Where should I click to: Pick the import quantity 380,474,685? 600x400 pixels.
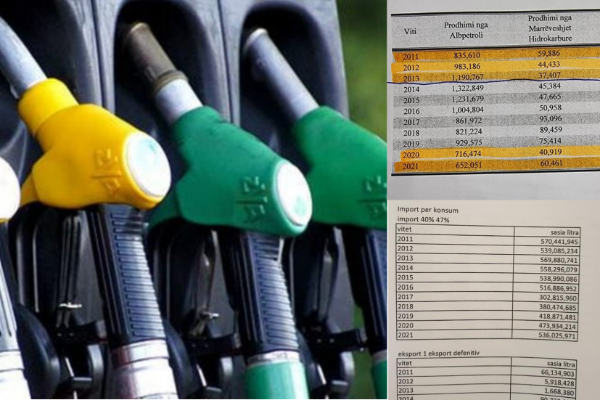coord(558,307)
